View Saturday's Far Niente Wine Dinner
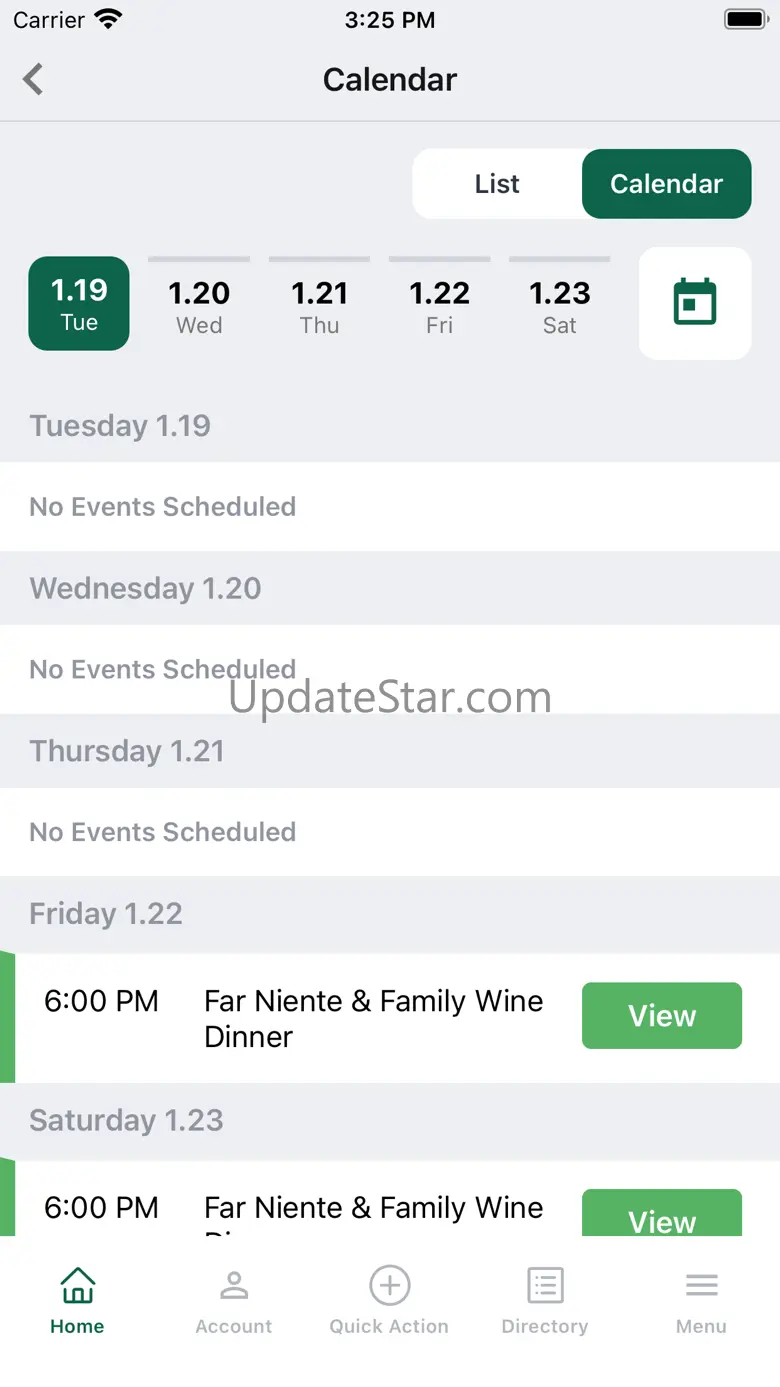 click(x=662, y=1213)
